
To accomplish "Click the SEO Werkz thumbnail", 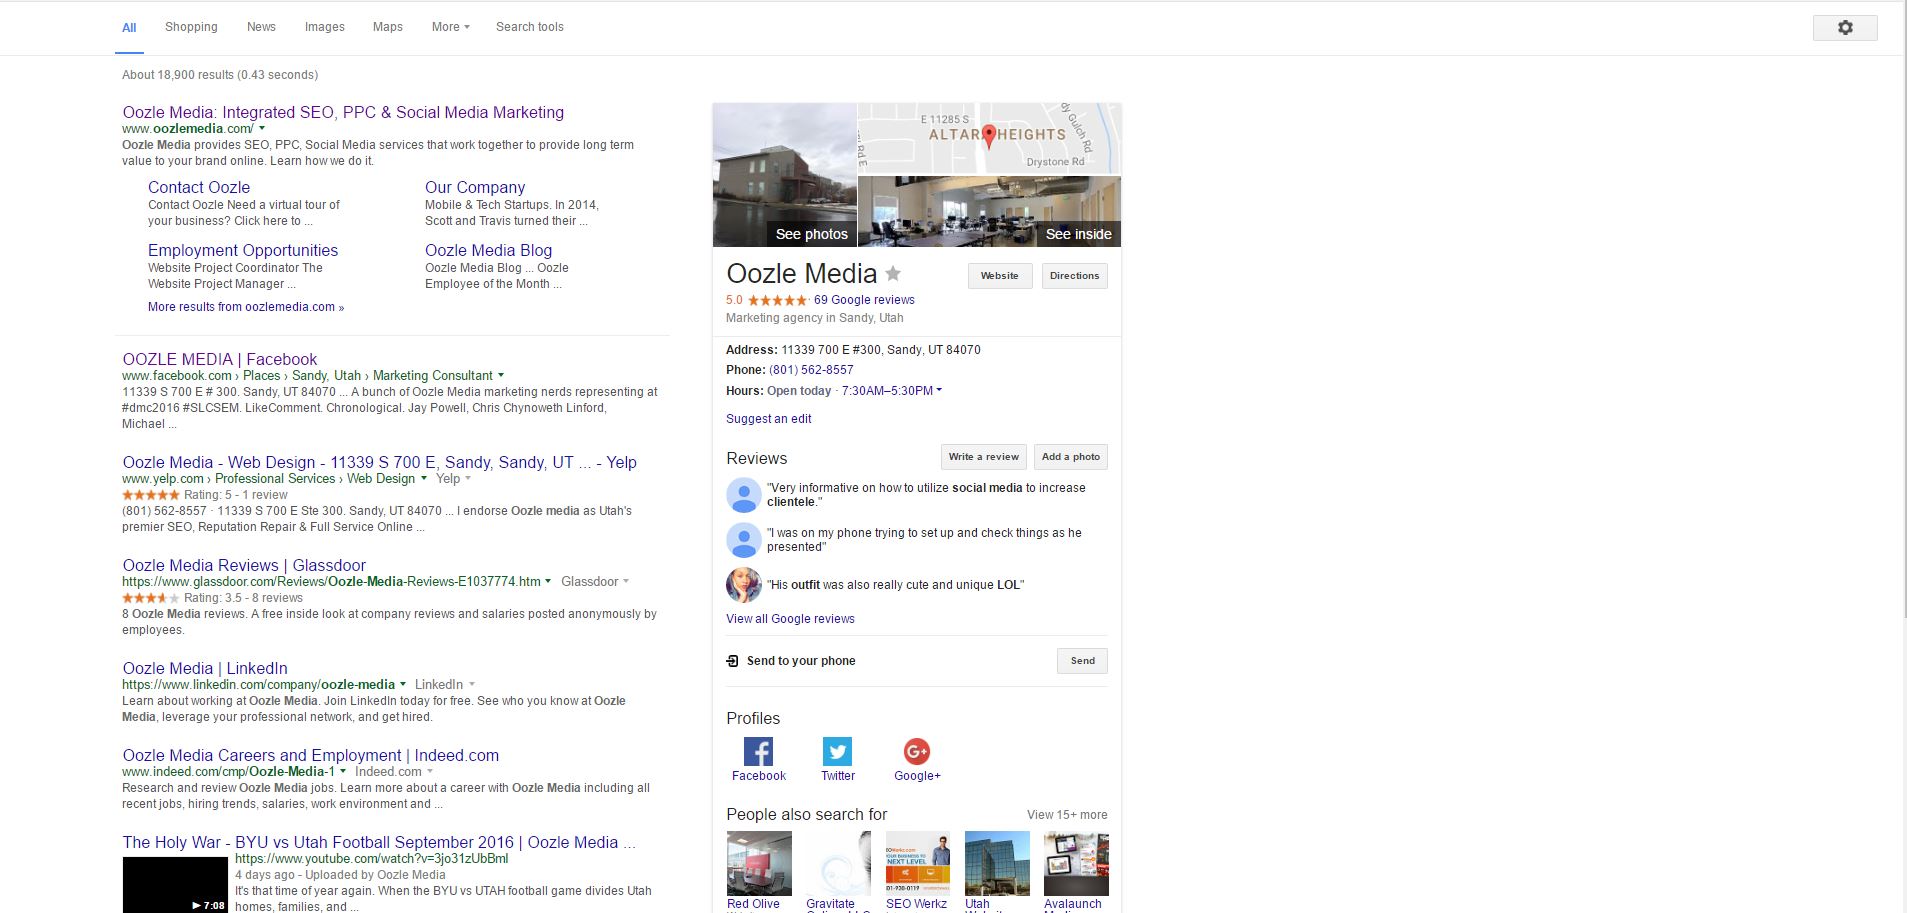I will pos(918,864).
